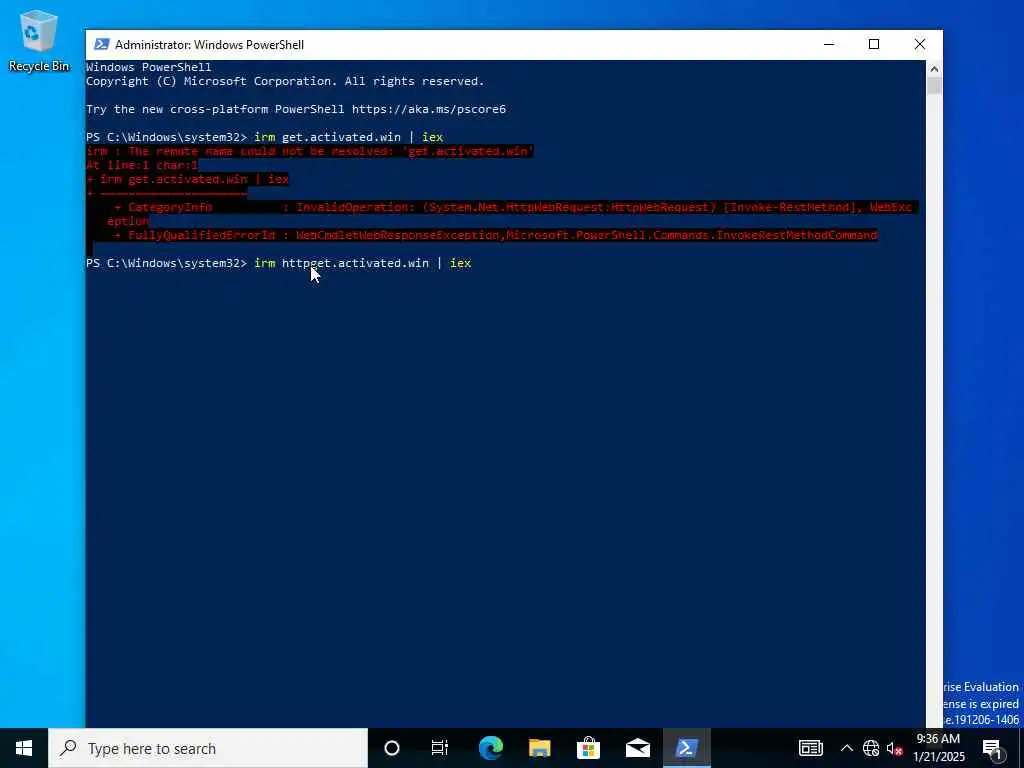Click 'Copyright (C) Microsoft Corporation' line
Screen dimensions: 1024x768
click(285, 81)
